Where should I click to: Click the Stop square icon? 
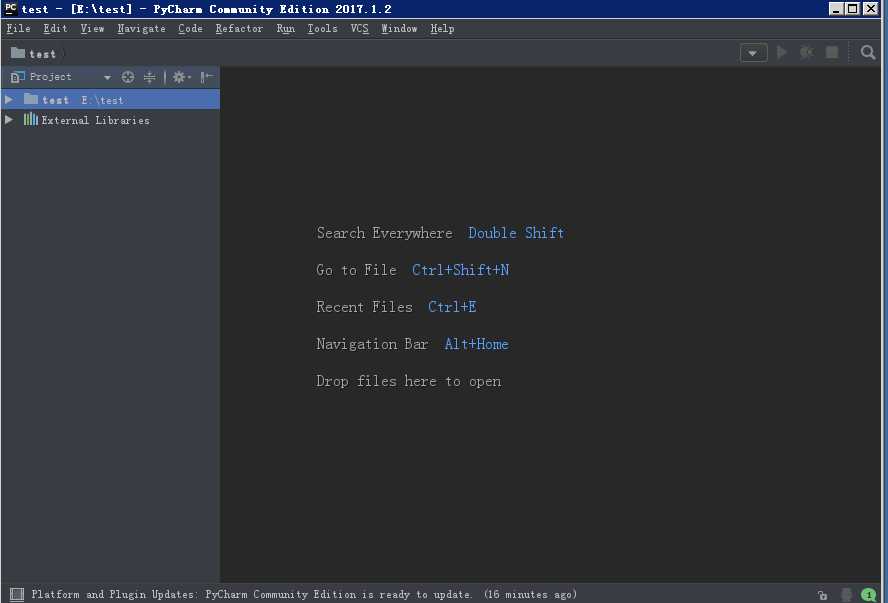831,53
